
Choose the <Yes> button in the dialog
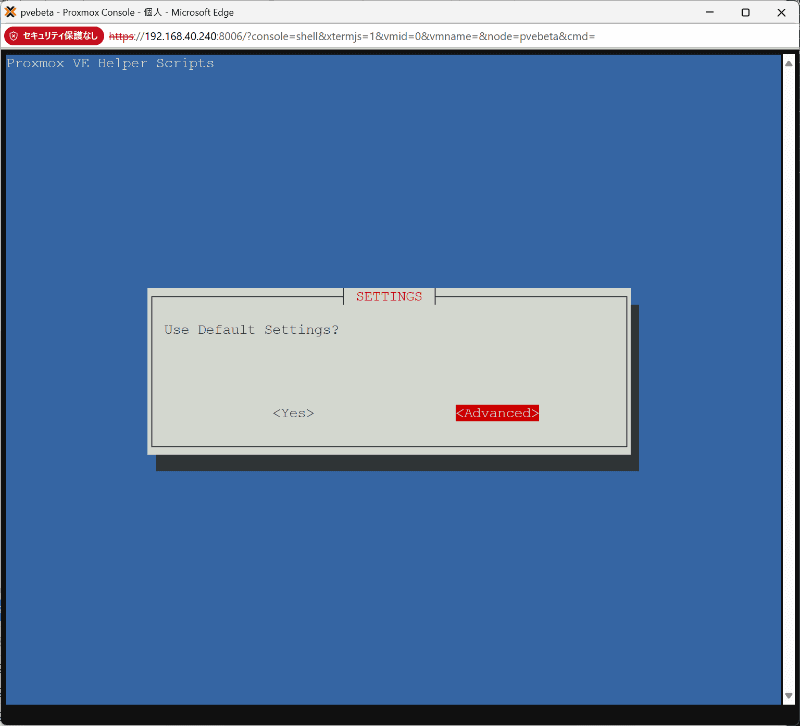293,413
